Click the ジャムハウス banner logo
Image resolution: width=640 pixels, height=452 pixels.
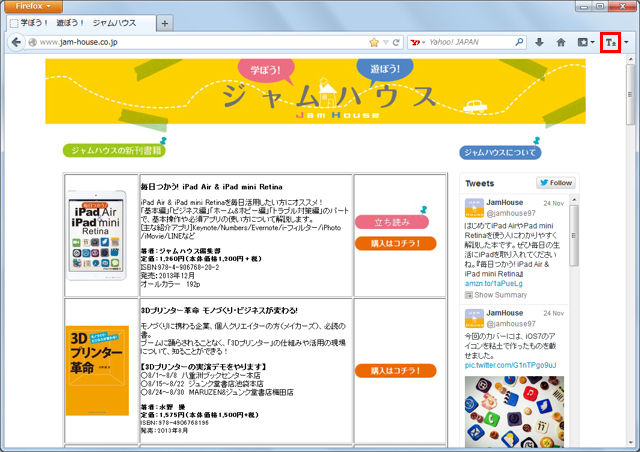329,99
